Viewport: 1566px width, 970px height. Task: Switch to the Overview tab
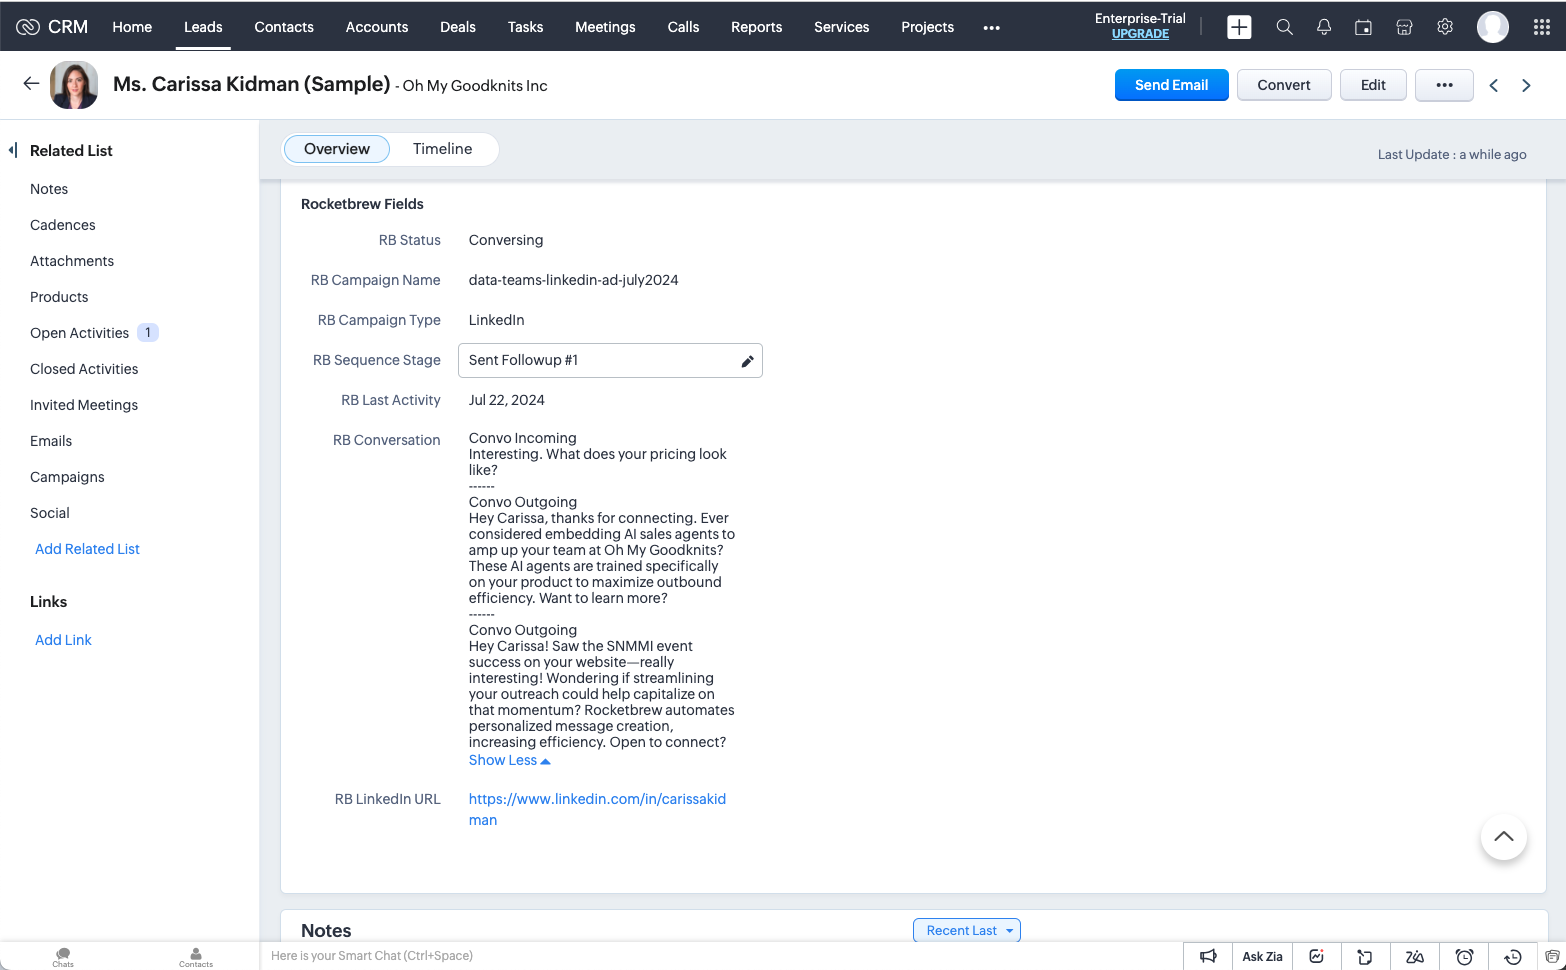(x=337, y=149)
